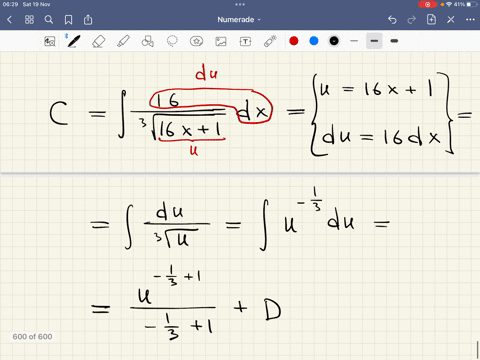Select the Text box tool

pyautogui.click(x=245, y=41)
